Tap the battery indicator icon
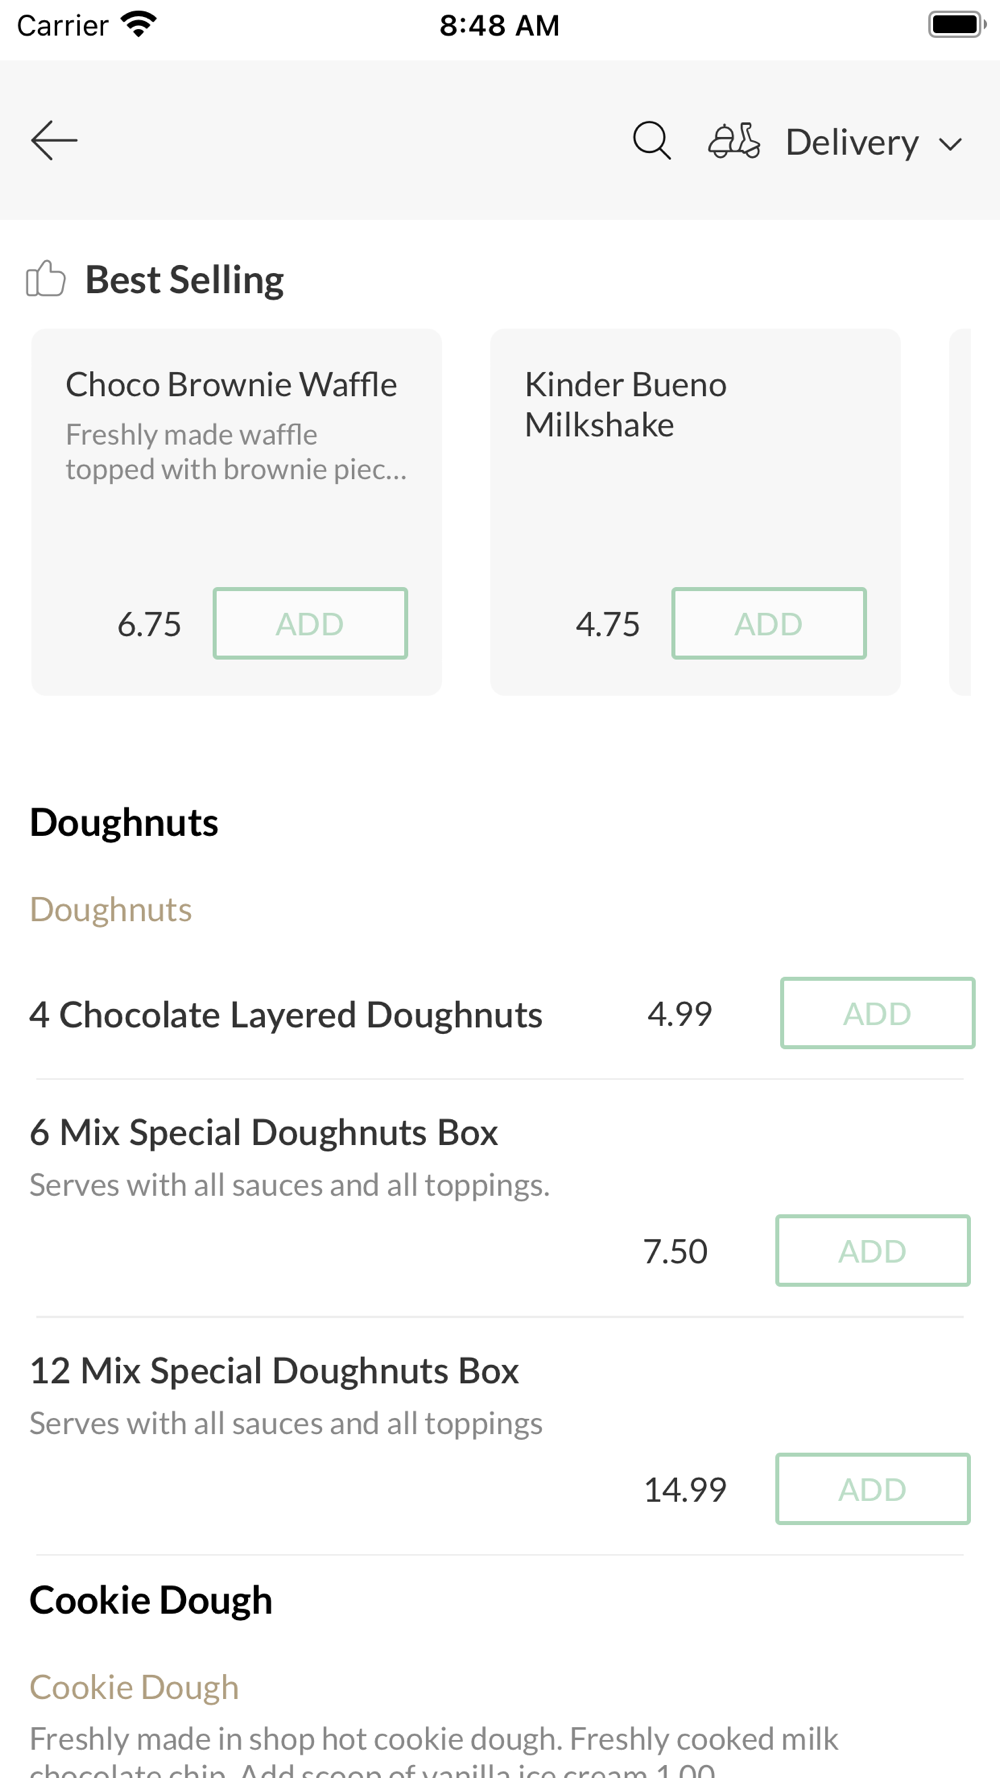This screenshot has width=1000, height=1778. 957,24
